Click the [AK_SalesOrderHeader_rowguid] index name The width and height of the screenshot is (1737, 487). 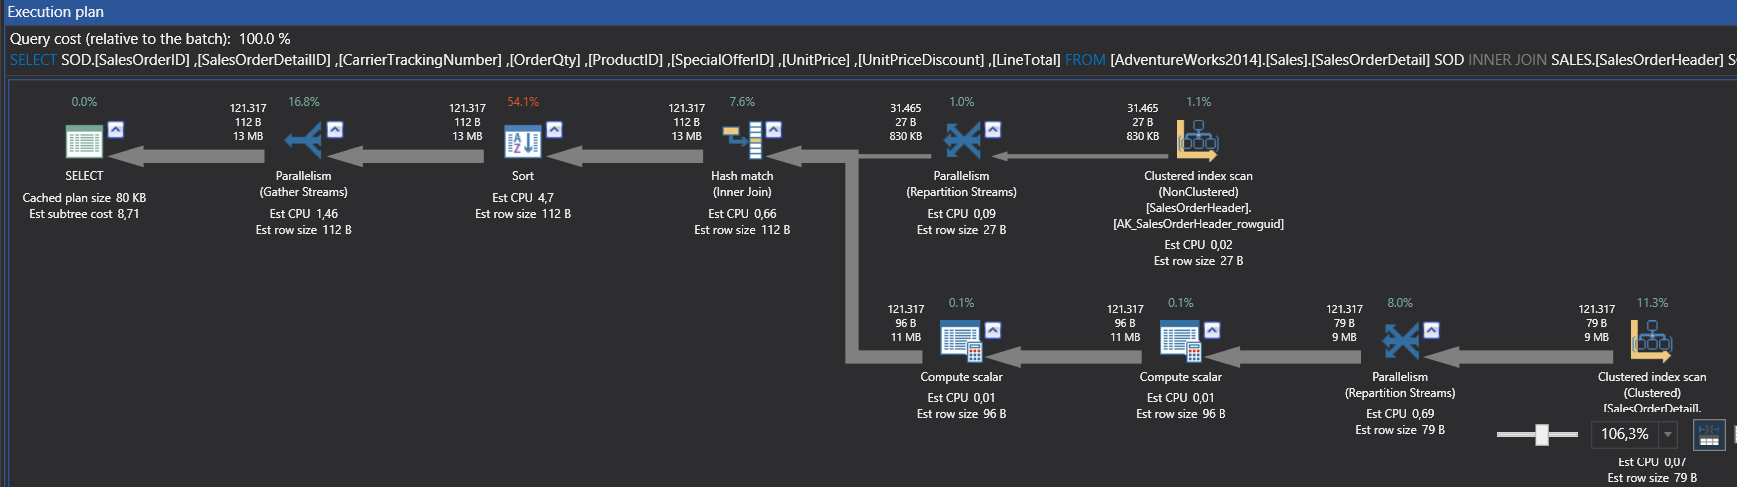click(1198, 224)
